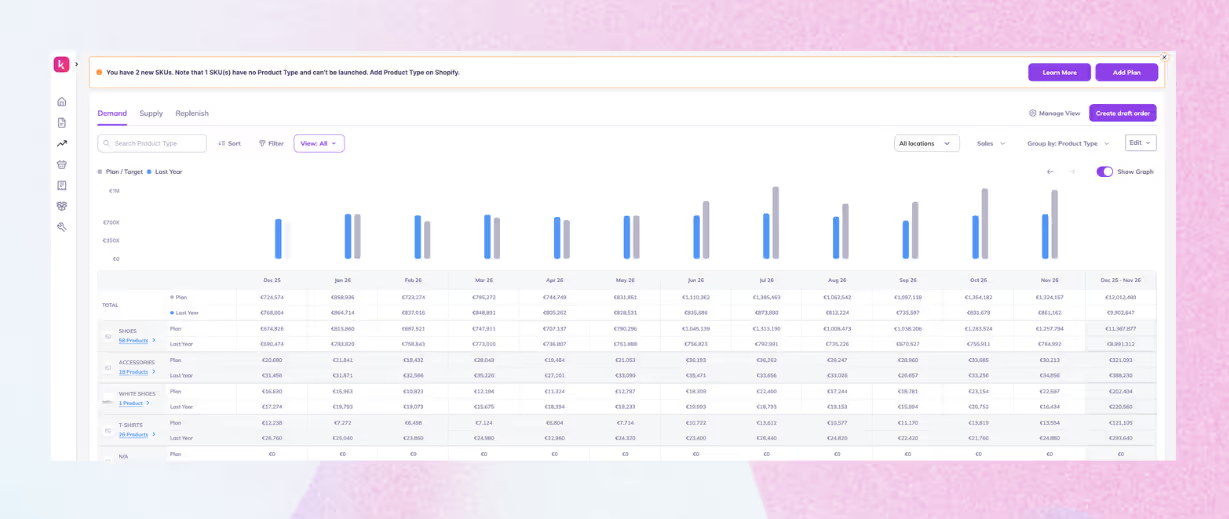Image resolution: width=1229 pixels, height=519 pixels.
Task: Click the Add Plan button
Action: pyautogui.click(x=1126, y=72)
